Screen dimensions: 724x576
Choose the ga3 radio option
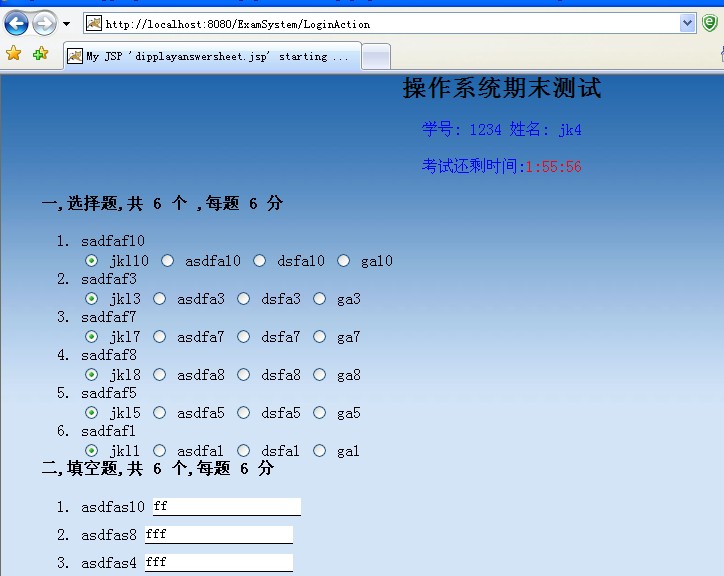[x=319, y=299]
